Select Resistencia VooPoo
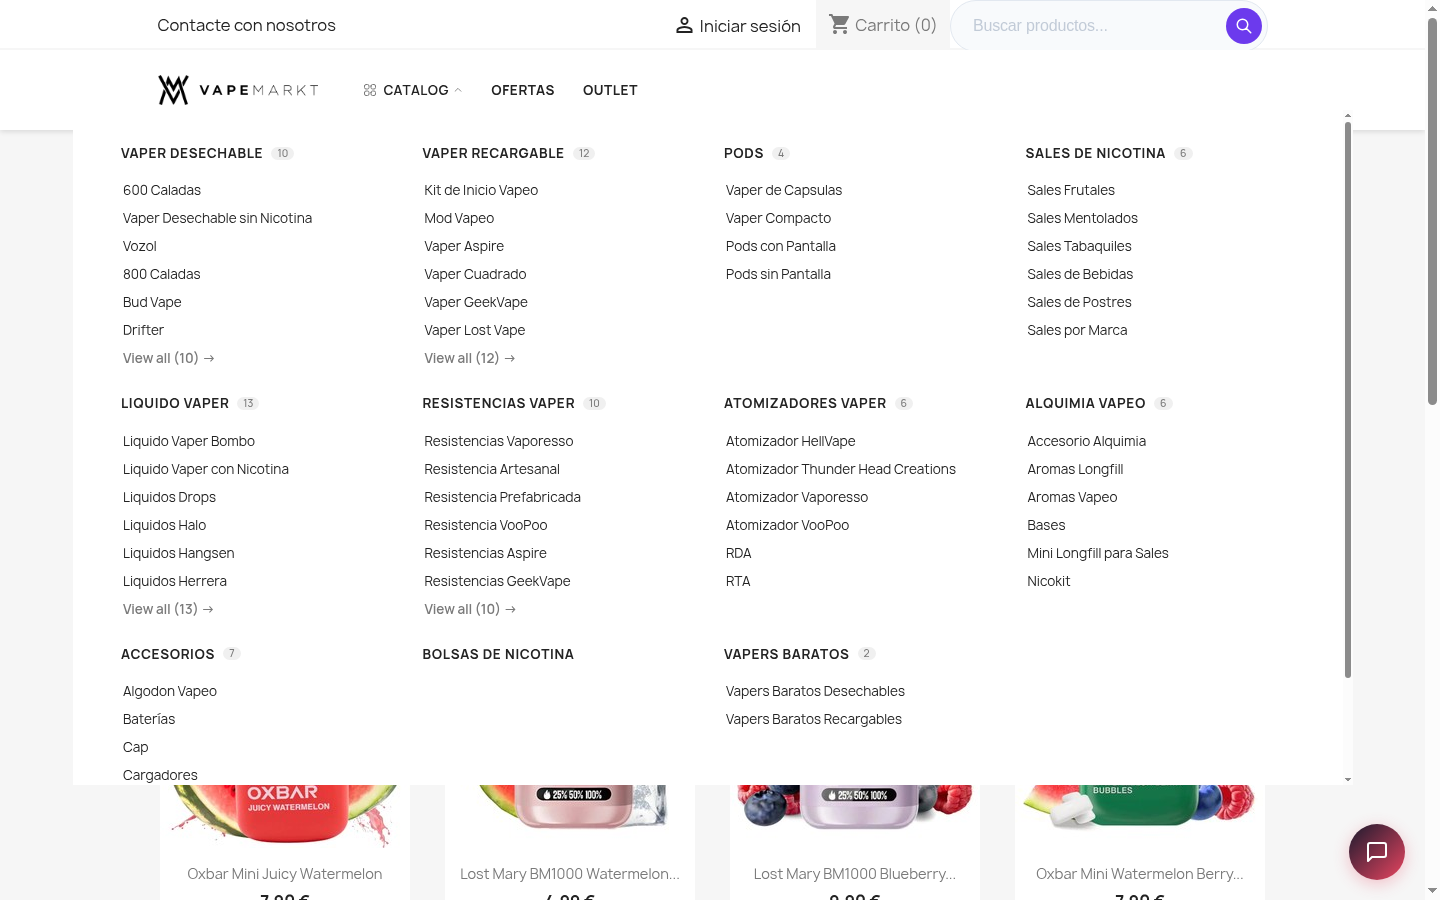The width and height of the screenshot is (1440, 900). (486, 525)
